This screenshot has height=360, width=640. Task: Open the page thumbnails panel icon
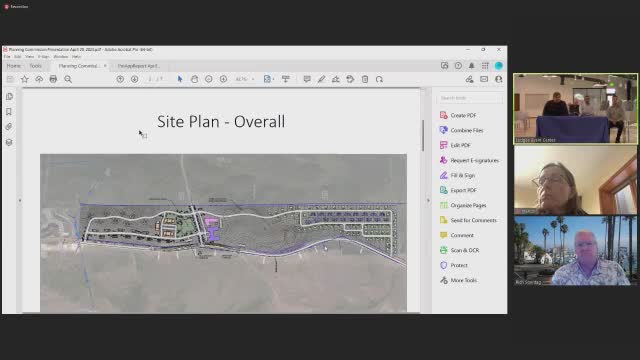click(x=9, y=97)
